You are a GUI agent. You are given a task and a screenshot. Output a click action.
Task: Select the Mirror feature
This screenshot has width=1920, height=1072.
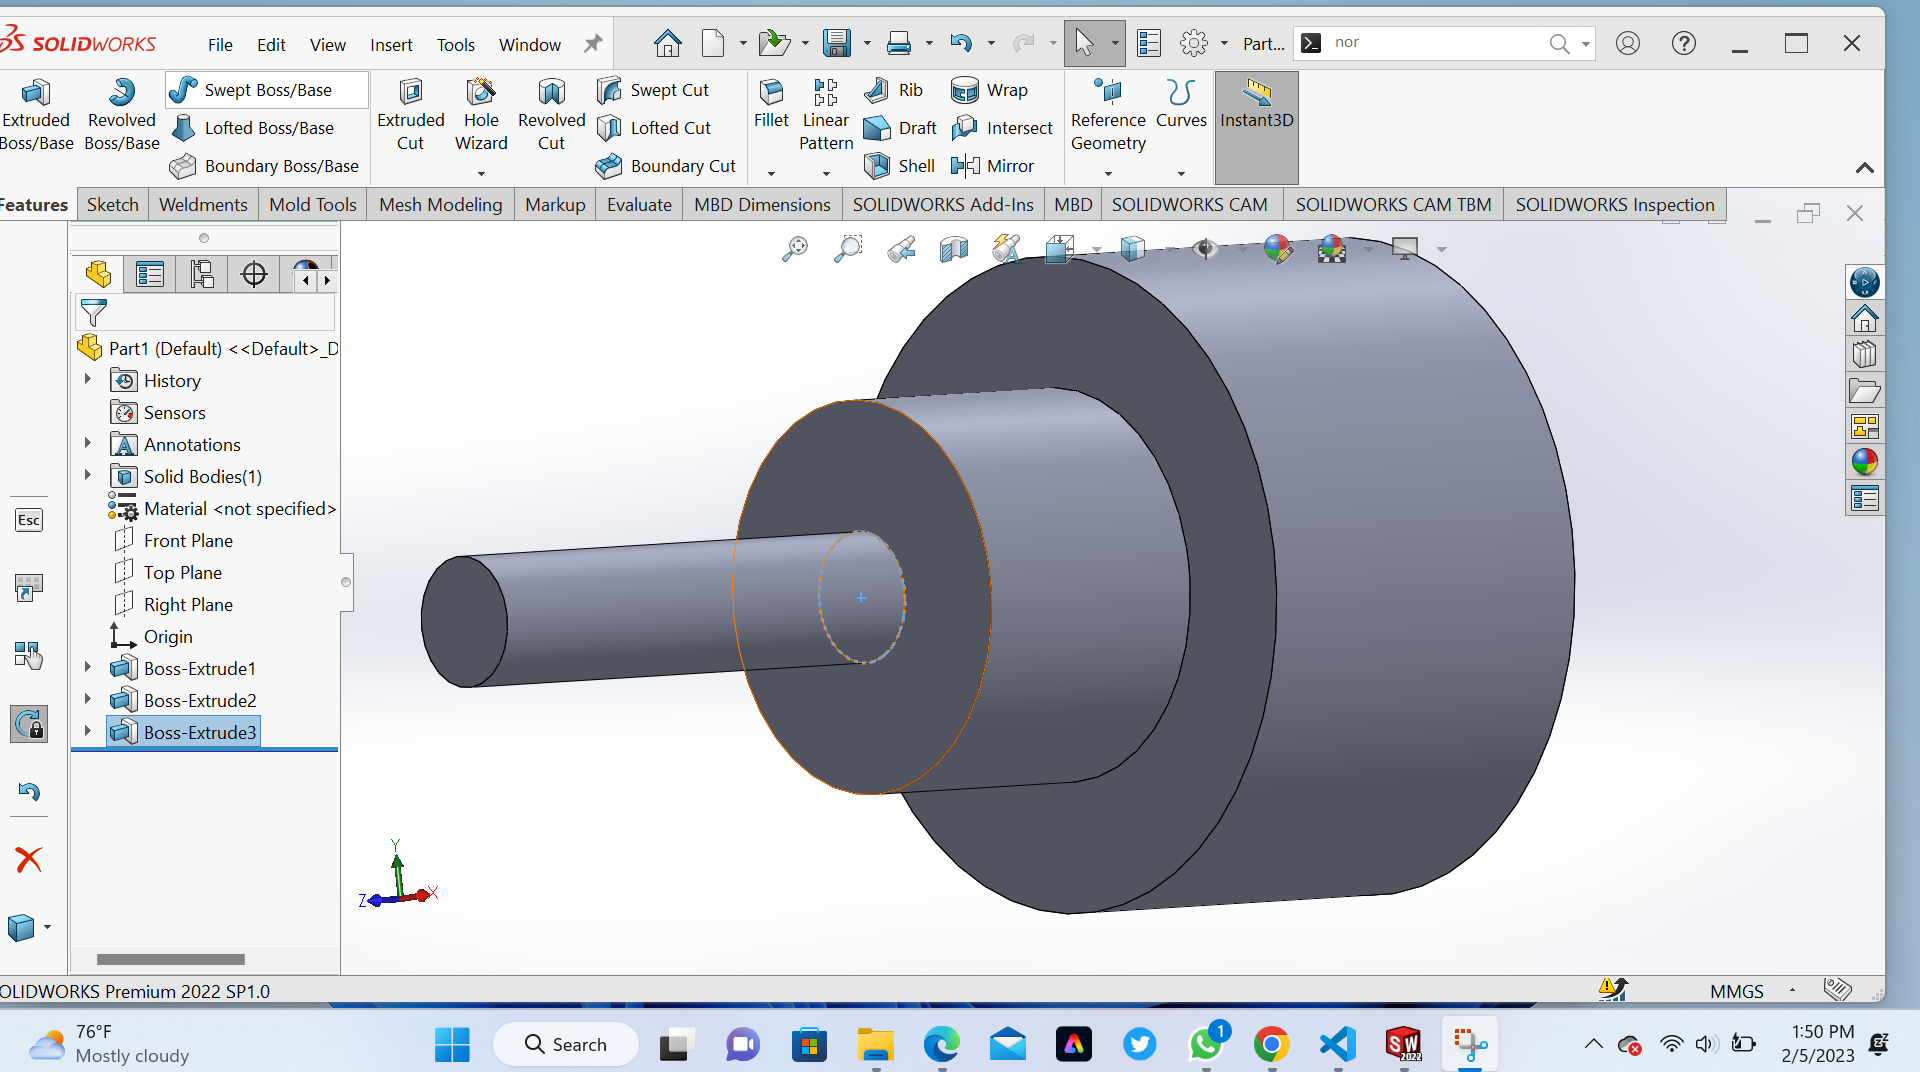click(992, 166)
